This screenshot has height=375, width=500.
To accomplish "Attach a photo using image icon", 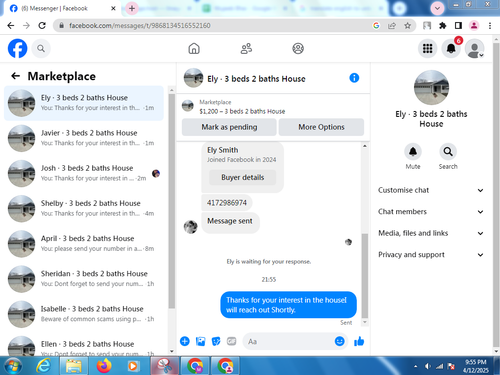I will (200, 341).
